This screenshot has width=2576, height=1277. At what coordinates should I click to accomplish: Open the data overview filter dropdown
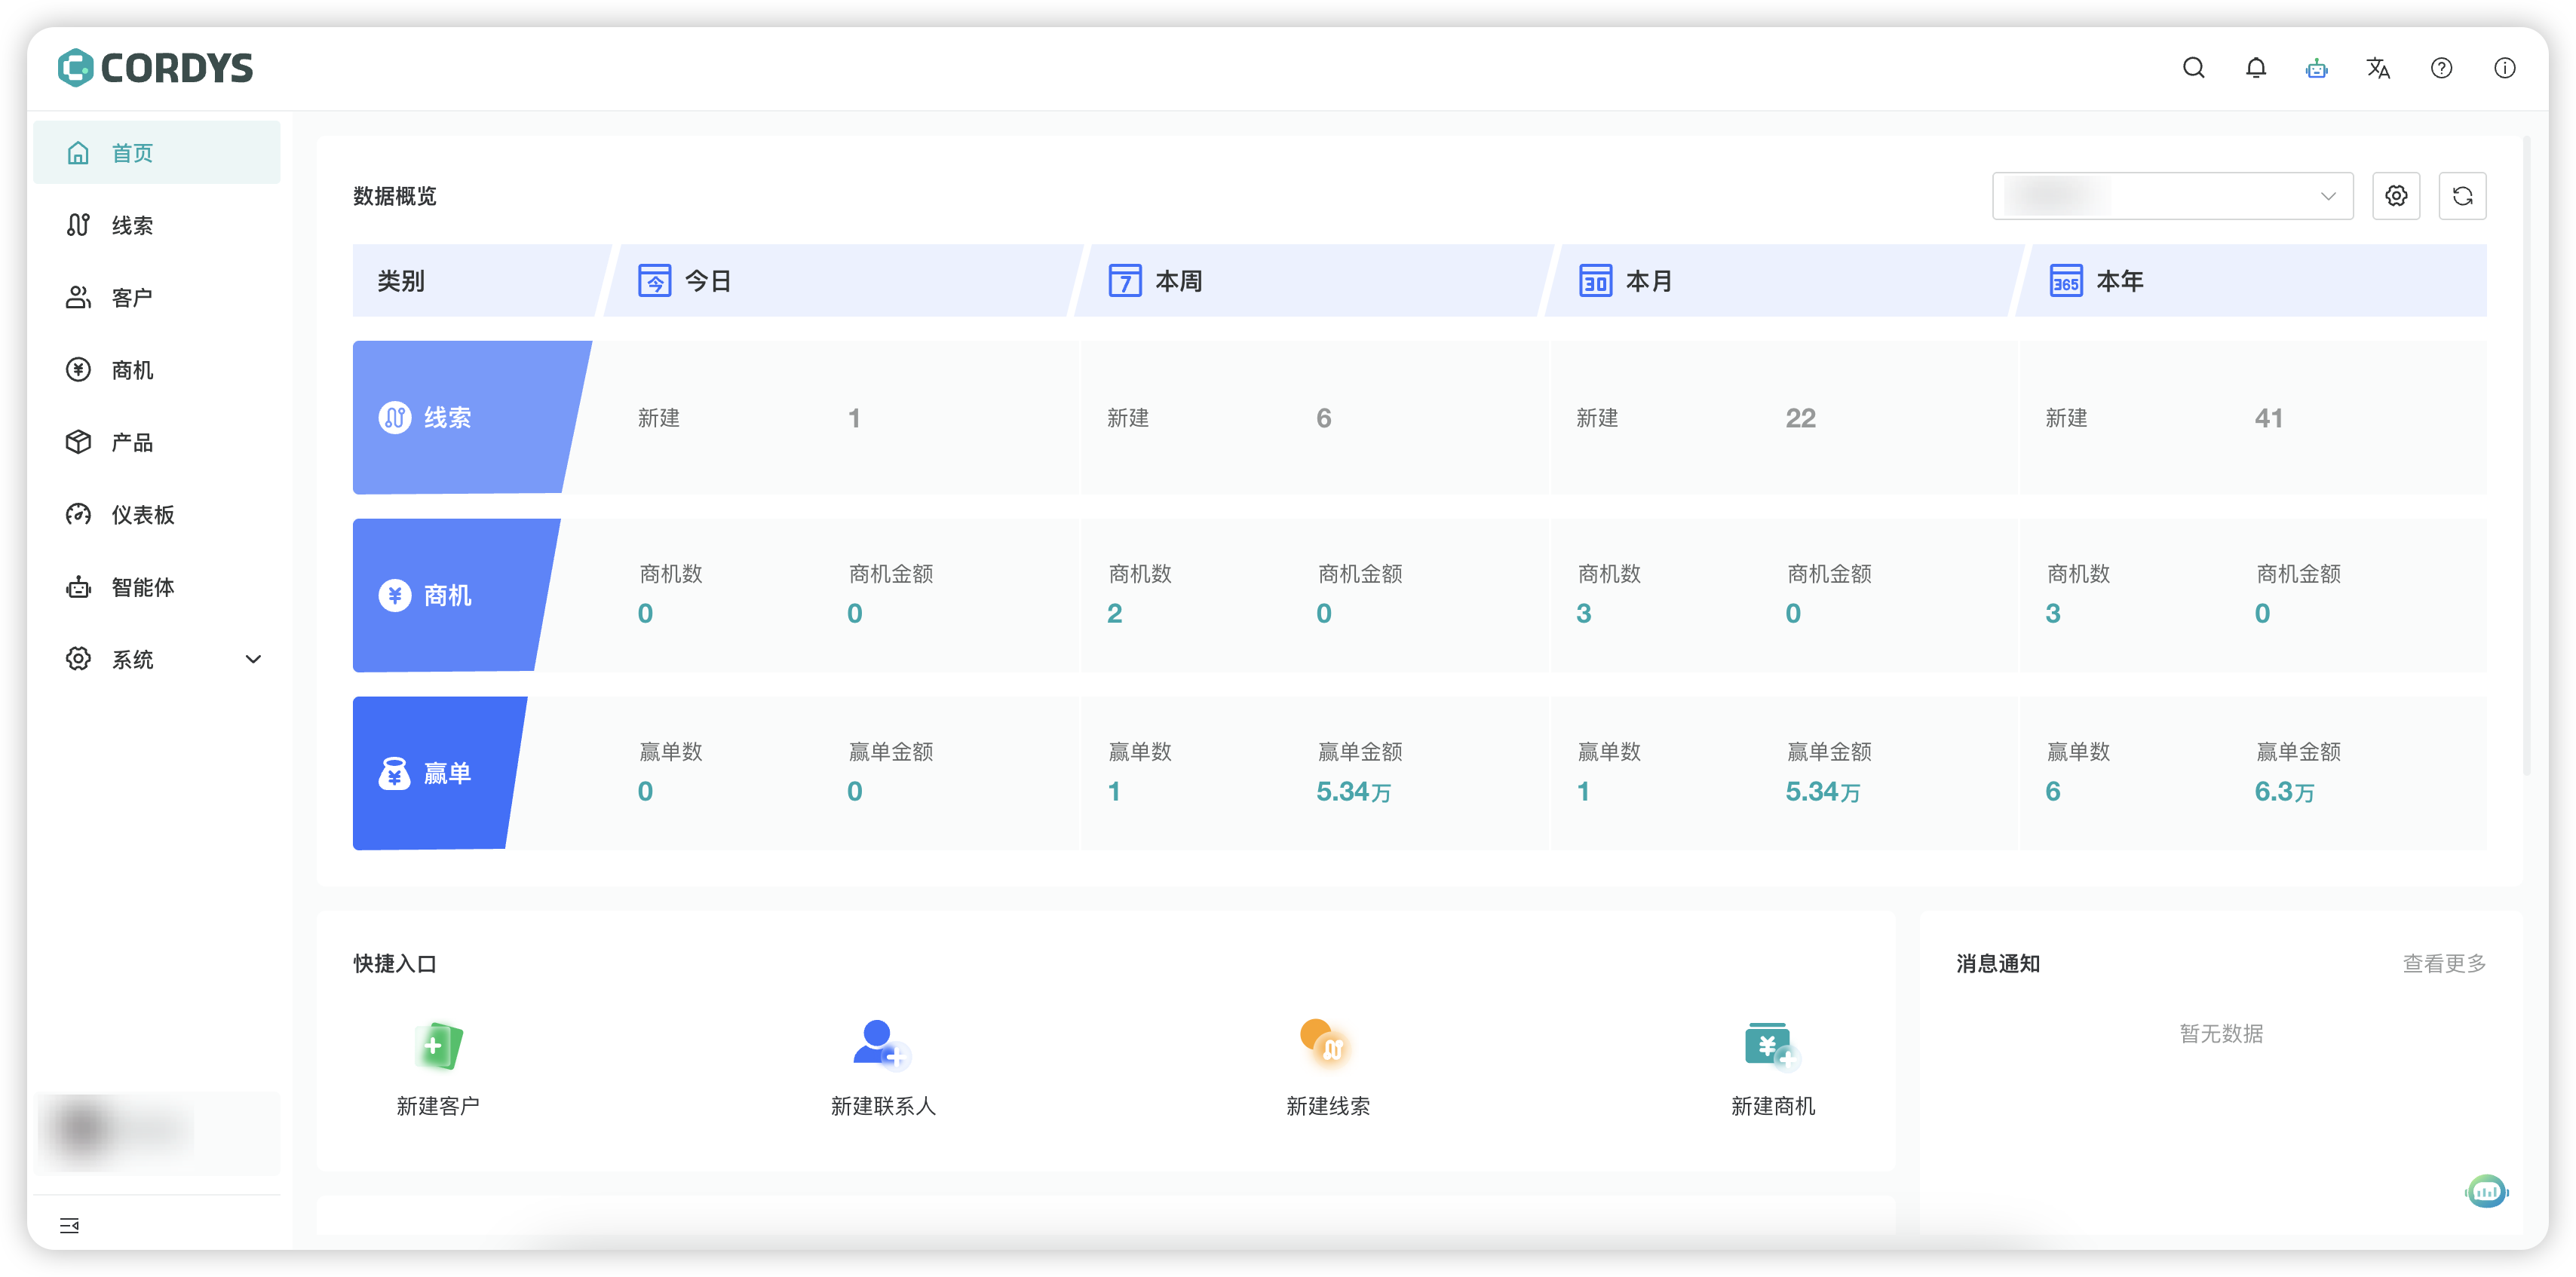[2172, 196]
